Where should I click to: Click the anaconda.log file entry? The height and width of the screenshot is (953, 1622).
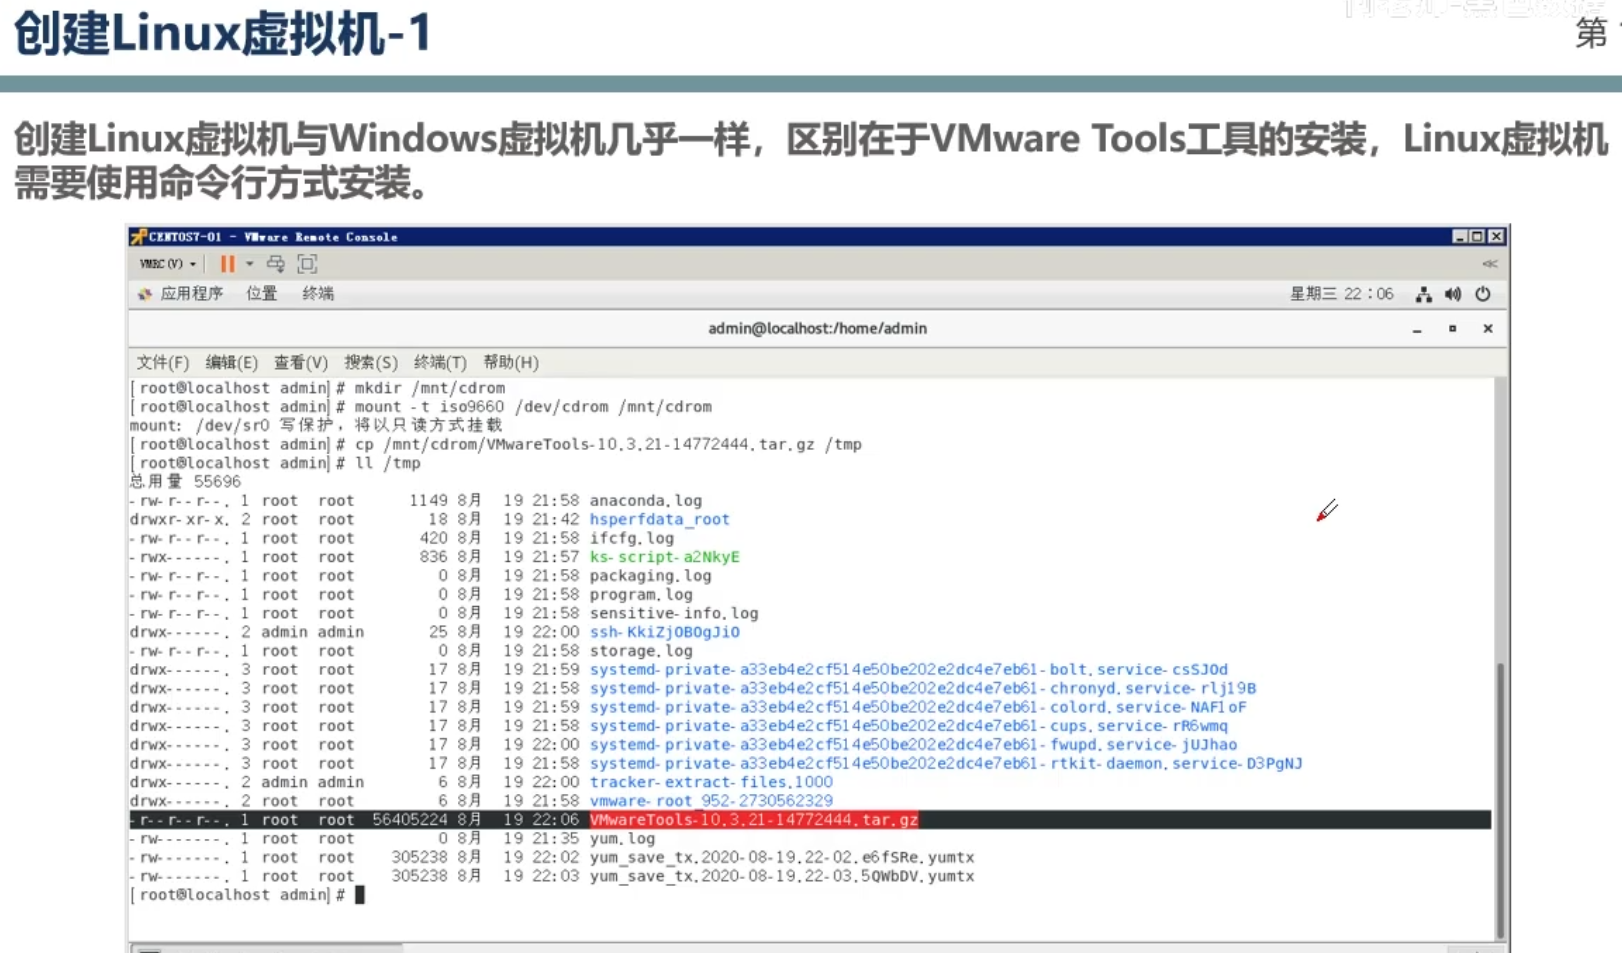tap(646, 501)
